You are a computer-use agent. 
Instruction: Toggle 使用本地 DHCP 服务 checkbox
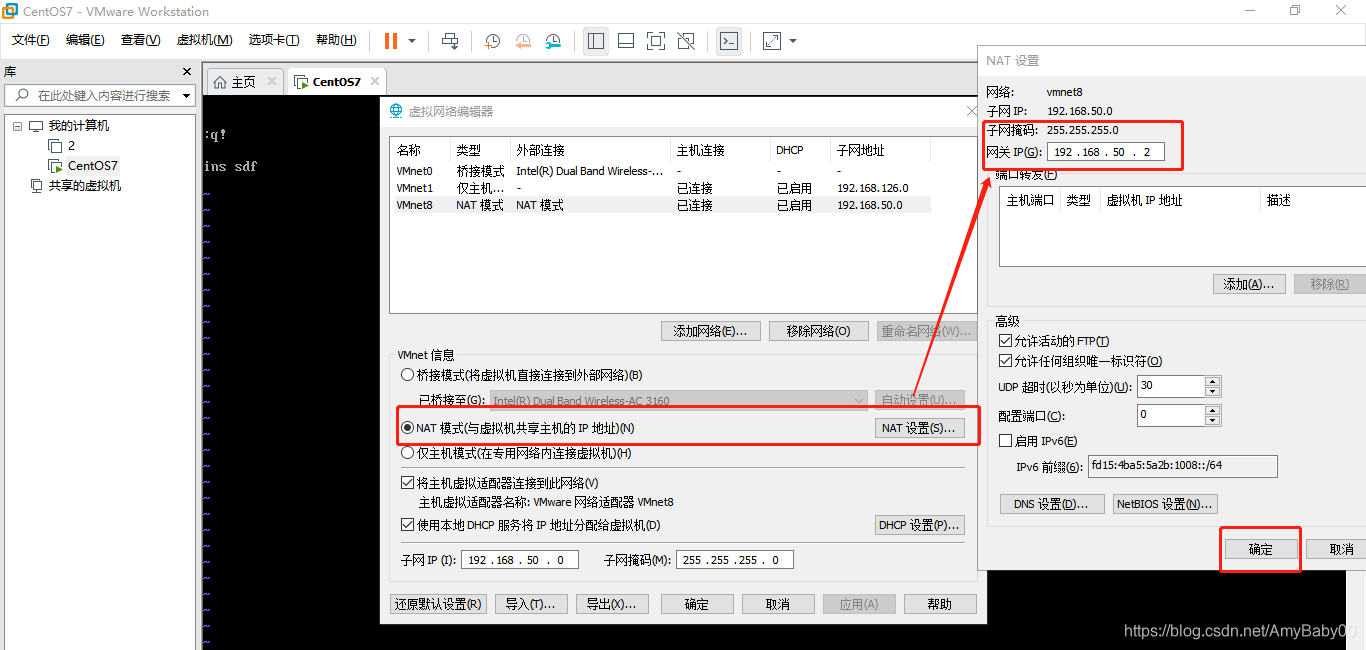(x=407, y=525)
